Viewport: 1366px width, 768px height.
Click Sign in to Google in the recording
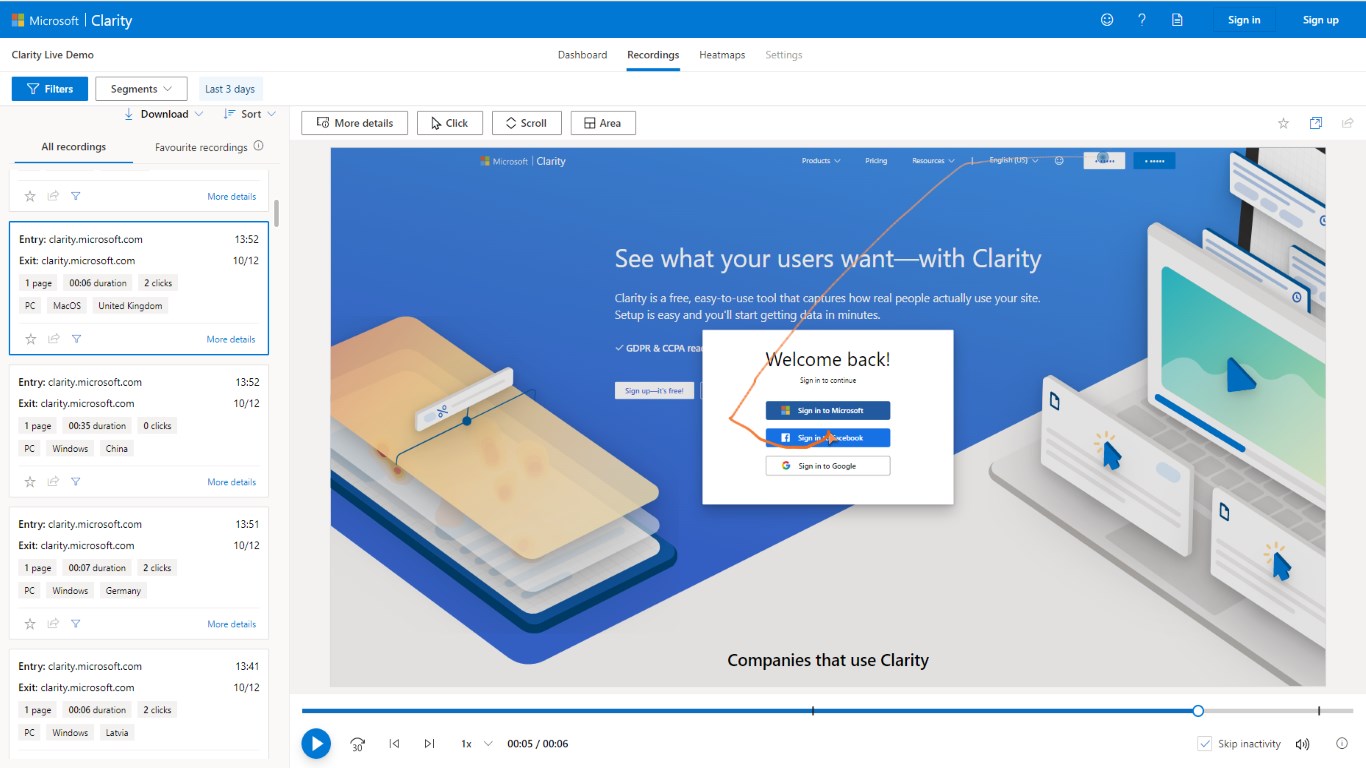(x=828, y=466)
